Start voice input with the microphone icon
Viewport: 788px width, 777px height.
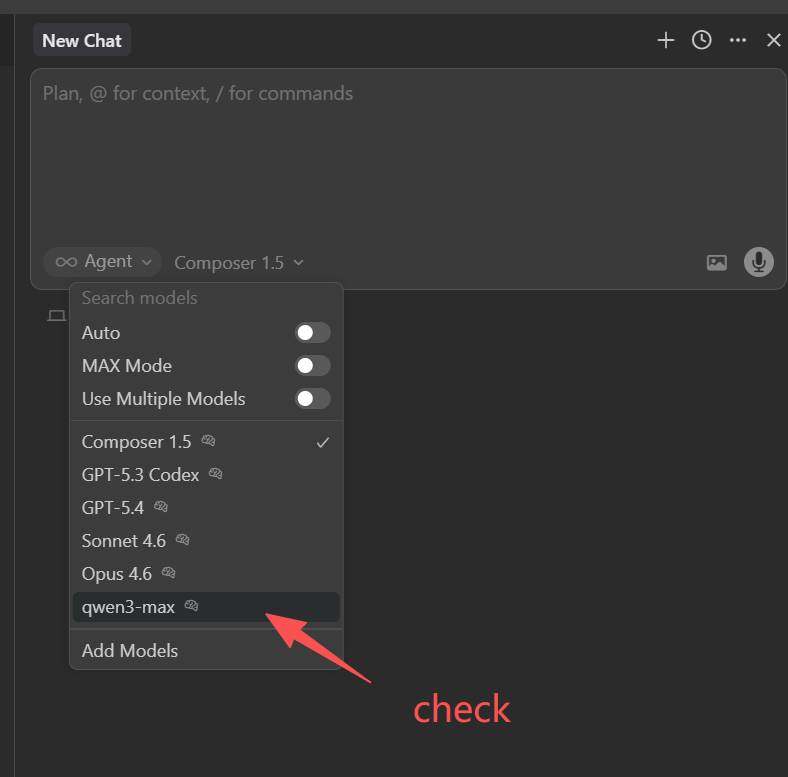[758, 262]
